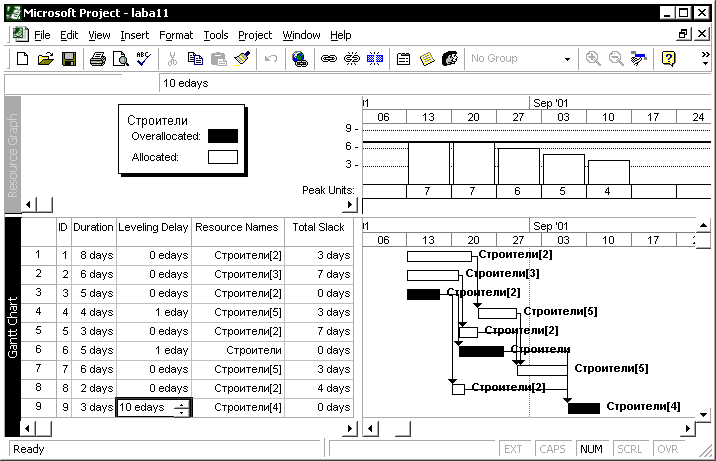Assign Resources with the face icon
The image size is (716, 461).
(450, 59)
